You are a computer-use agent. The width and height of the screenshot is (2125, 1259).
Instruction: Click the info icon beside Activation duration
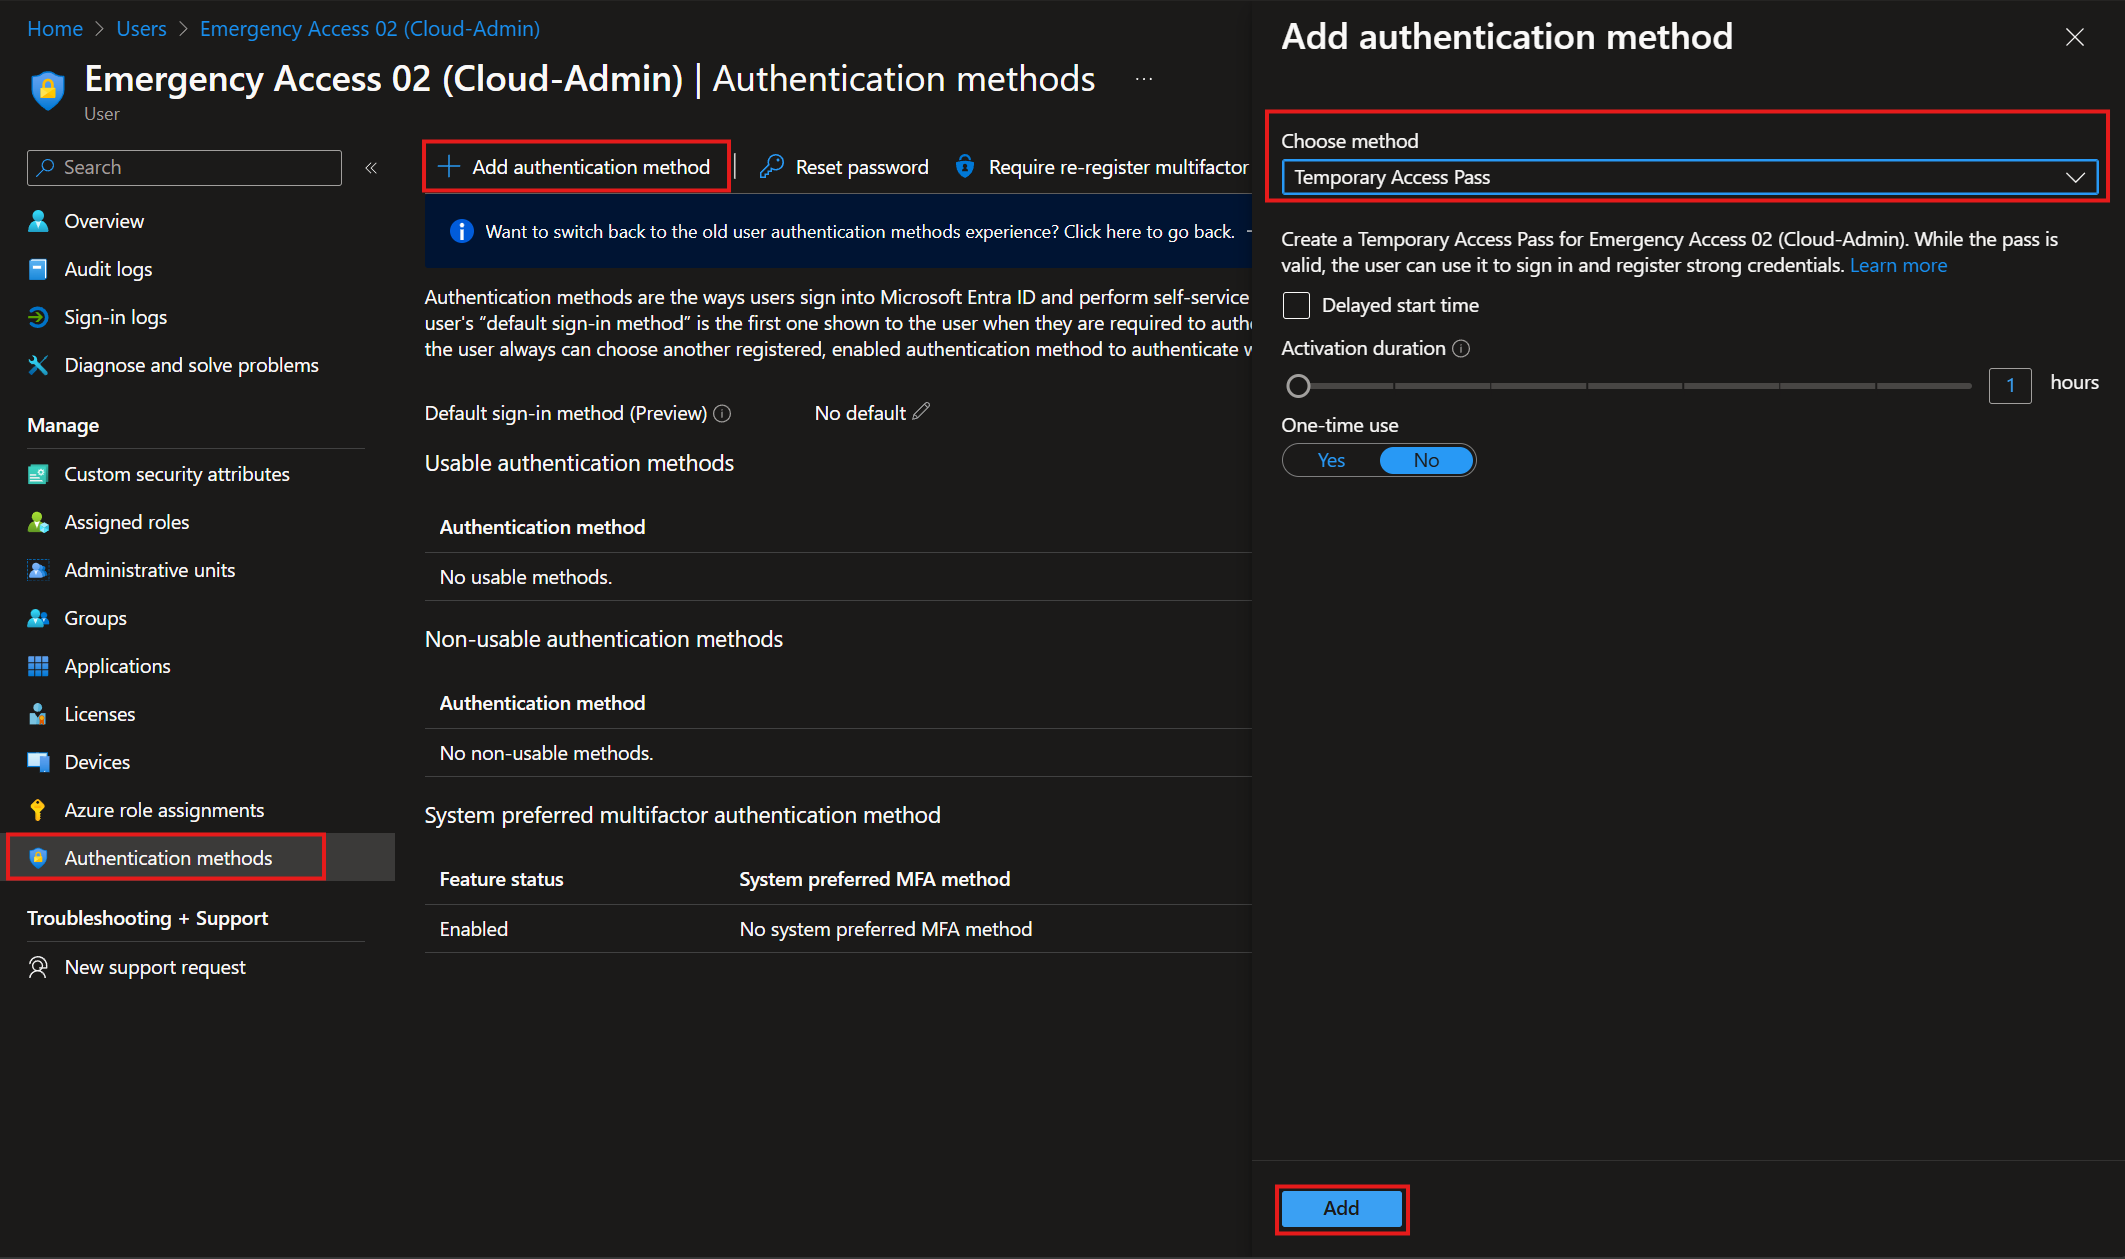[x=1461, y=349]
